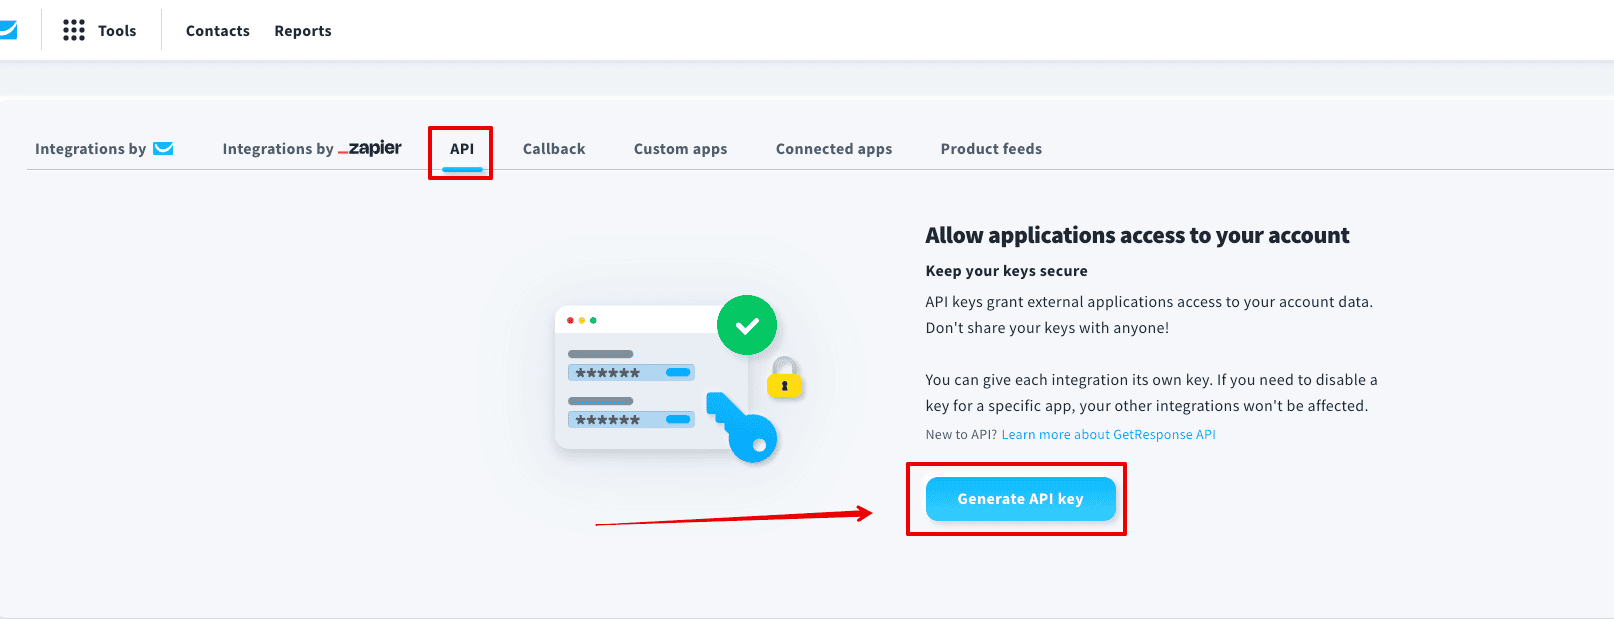Click the second masked key row in illustration
The width and height of the screenshot is (1614, 619).
(x=631, y=420)
